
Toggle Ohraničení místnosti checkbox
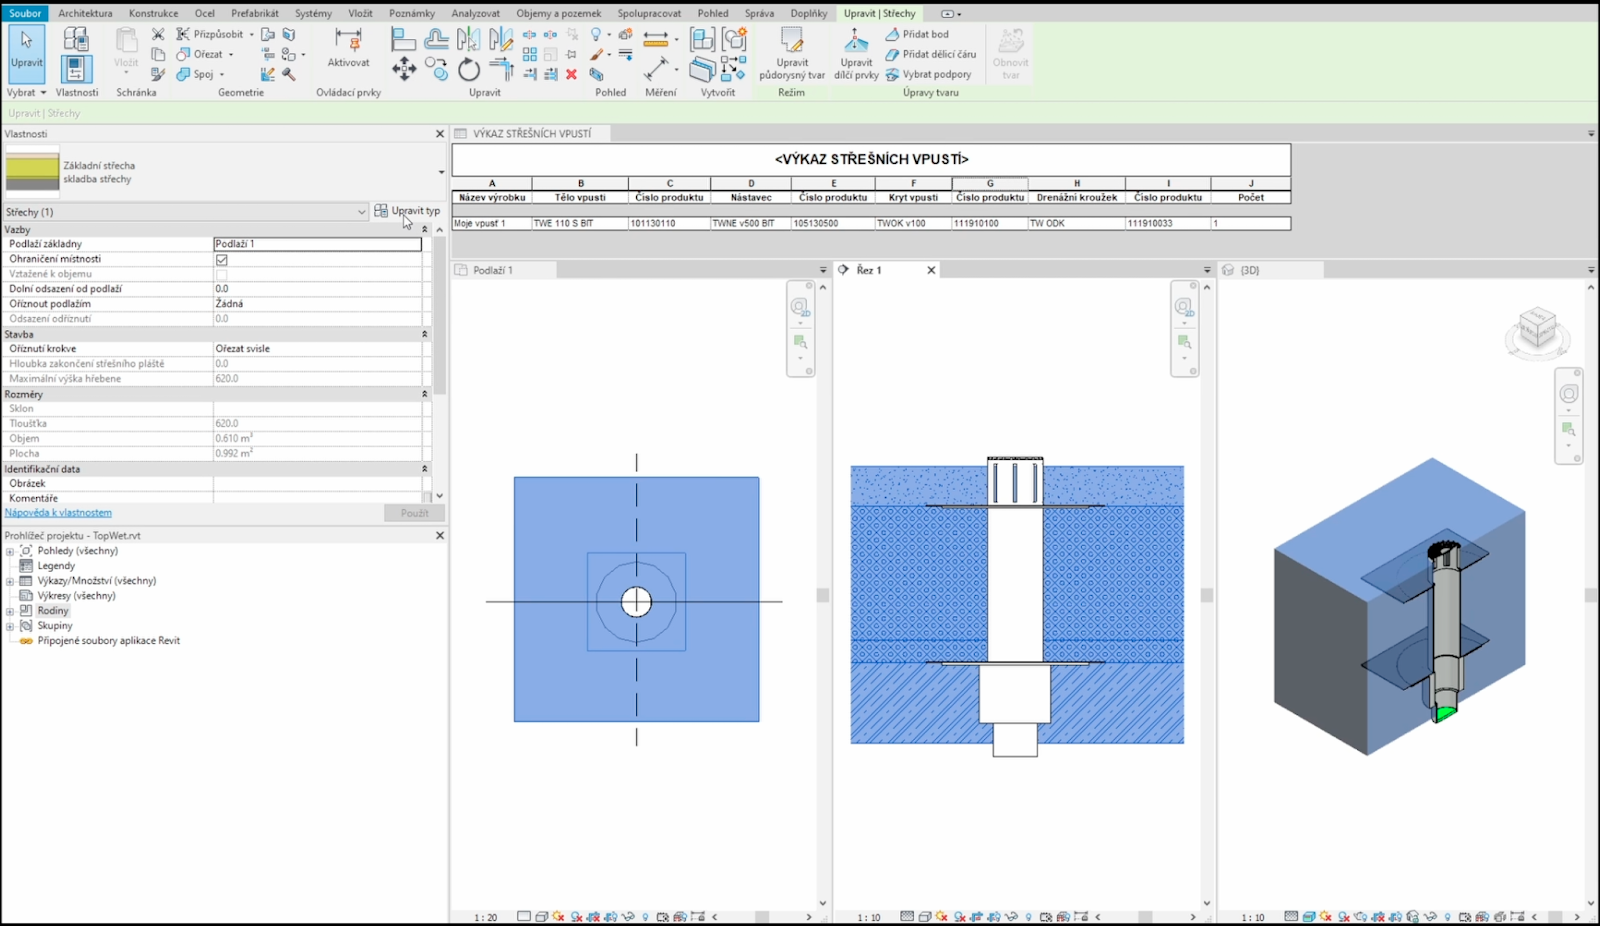222,259
